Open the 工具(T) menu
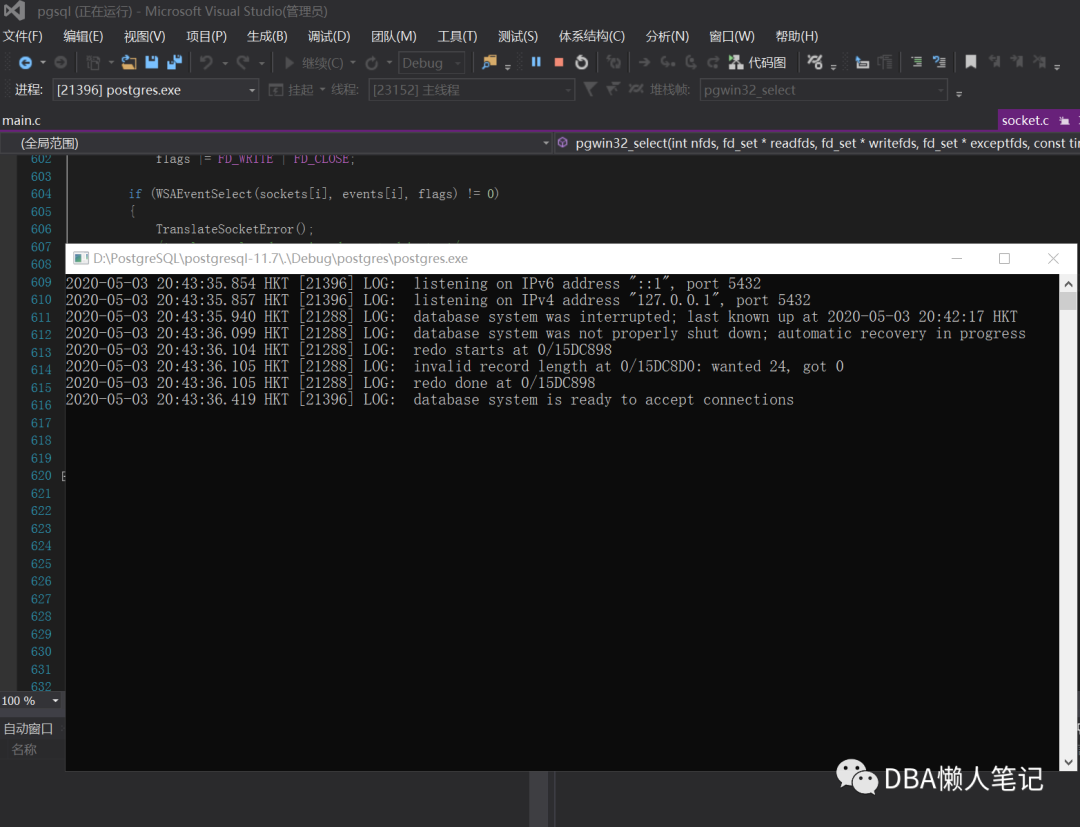This screenshot has height=827, width=1080. [457, 36]
